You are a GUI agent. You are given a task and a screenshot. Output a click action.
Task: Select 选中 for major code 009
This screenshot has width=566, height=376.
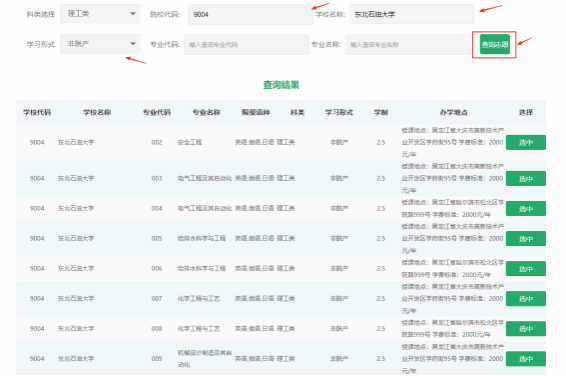tap(526, 359)
